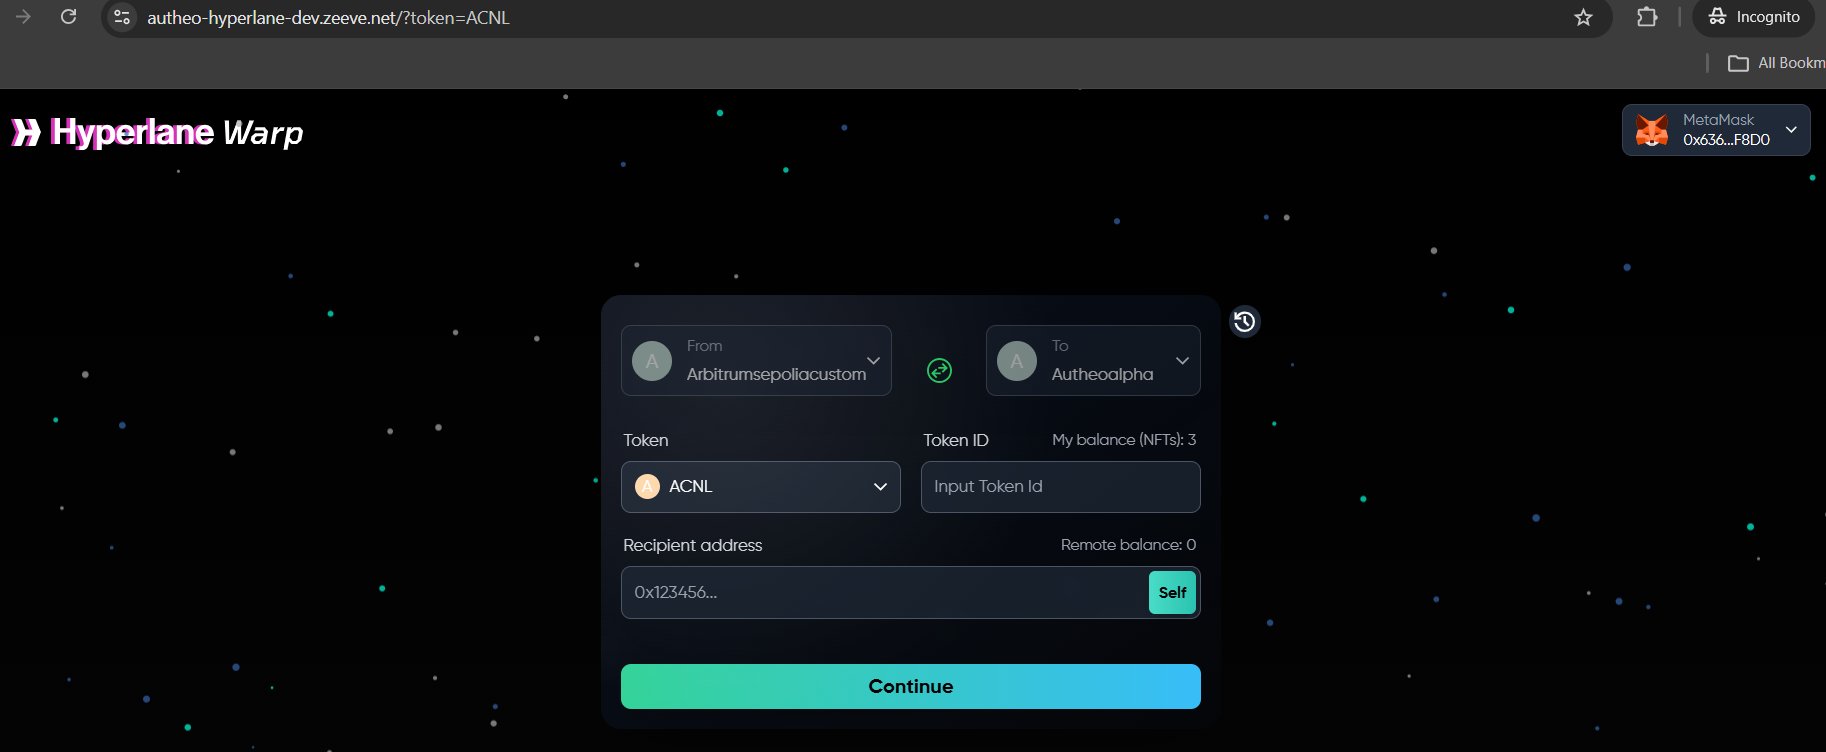Click the MetaMask fox icon
The height and width of the screenshot is (752, 1826).
[x=1652, y=130]
